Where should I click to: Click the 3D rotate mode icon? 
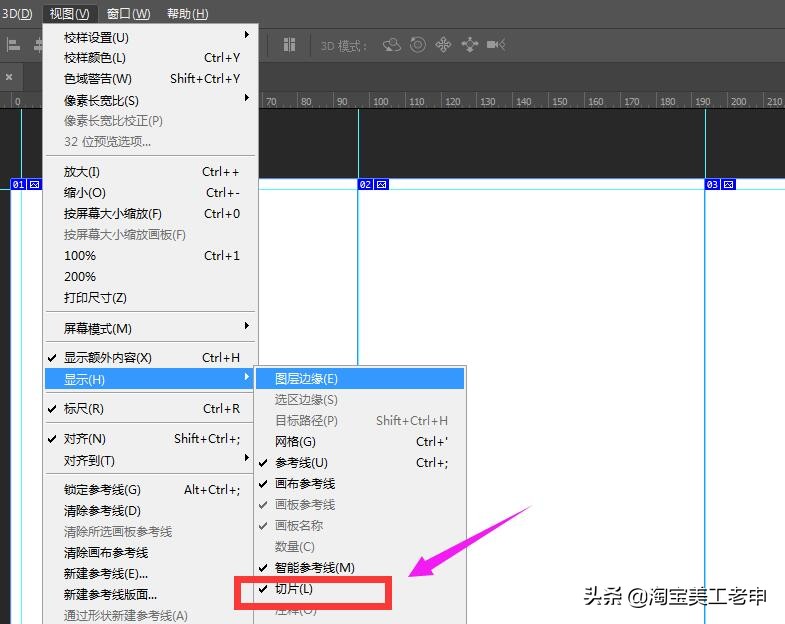click(x=392, y=45)
